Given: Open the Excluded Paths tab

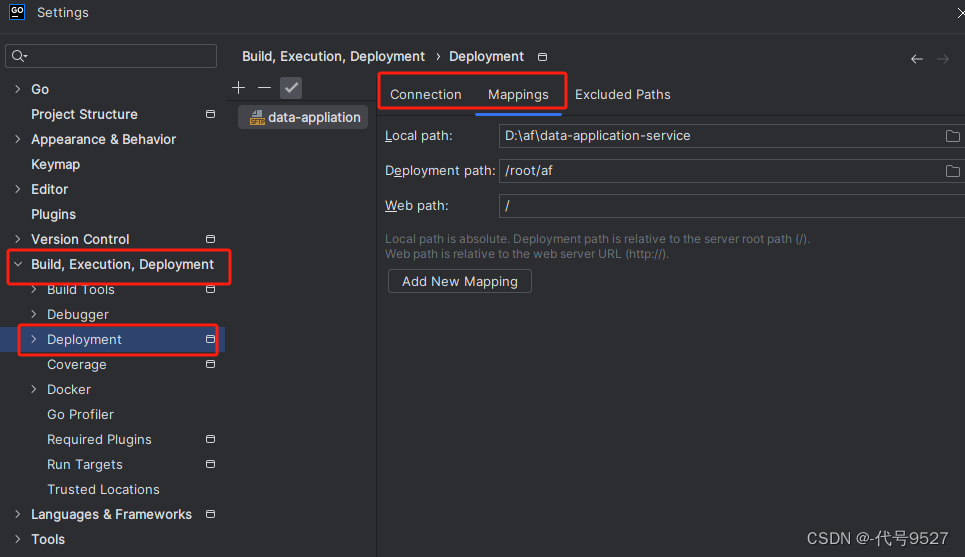Looking at the screenshot, I should coord(622,95).
